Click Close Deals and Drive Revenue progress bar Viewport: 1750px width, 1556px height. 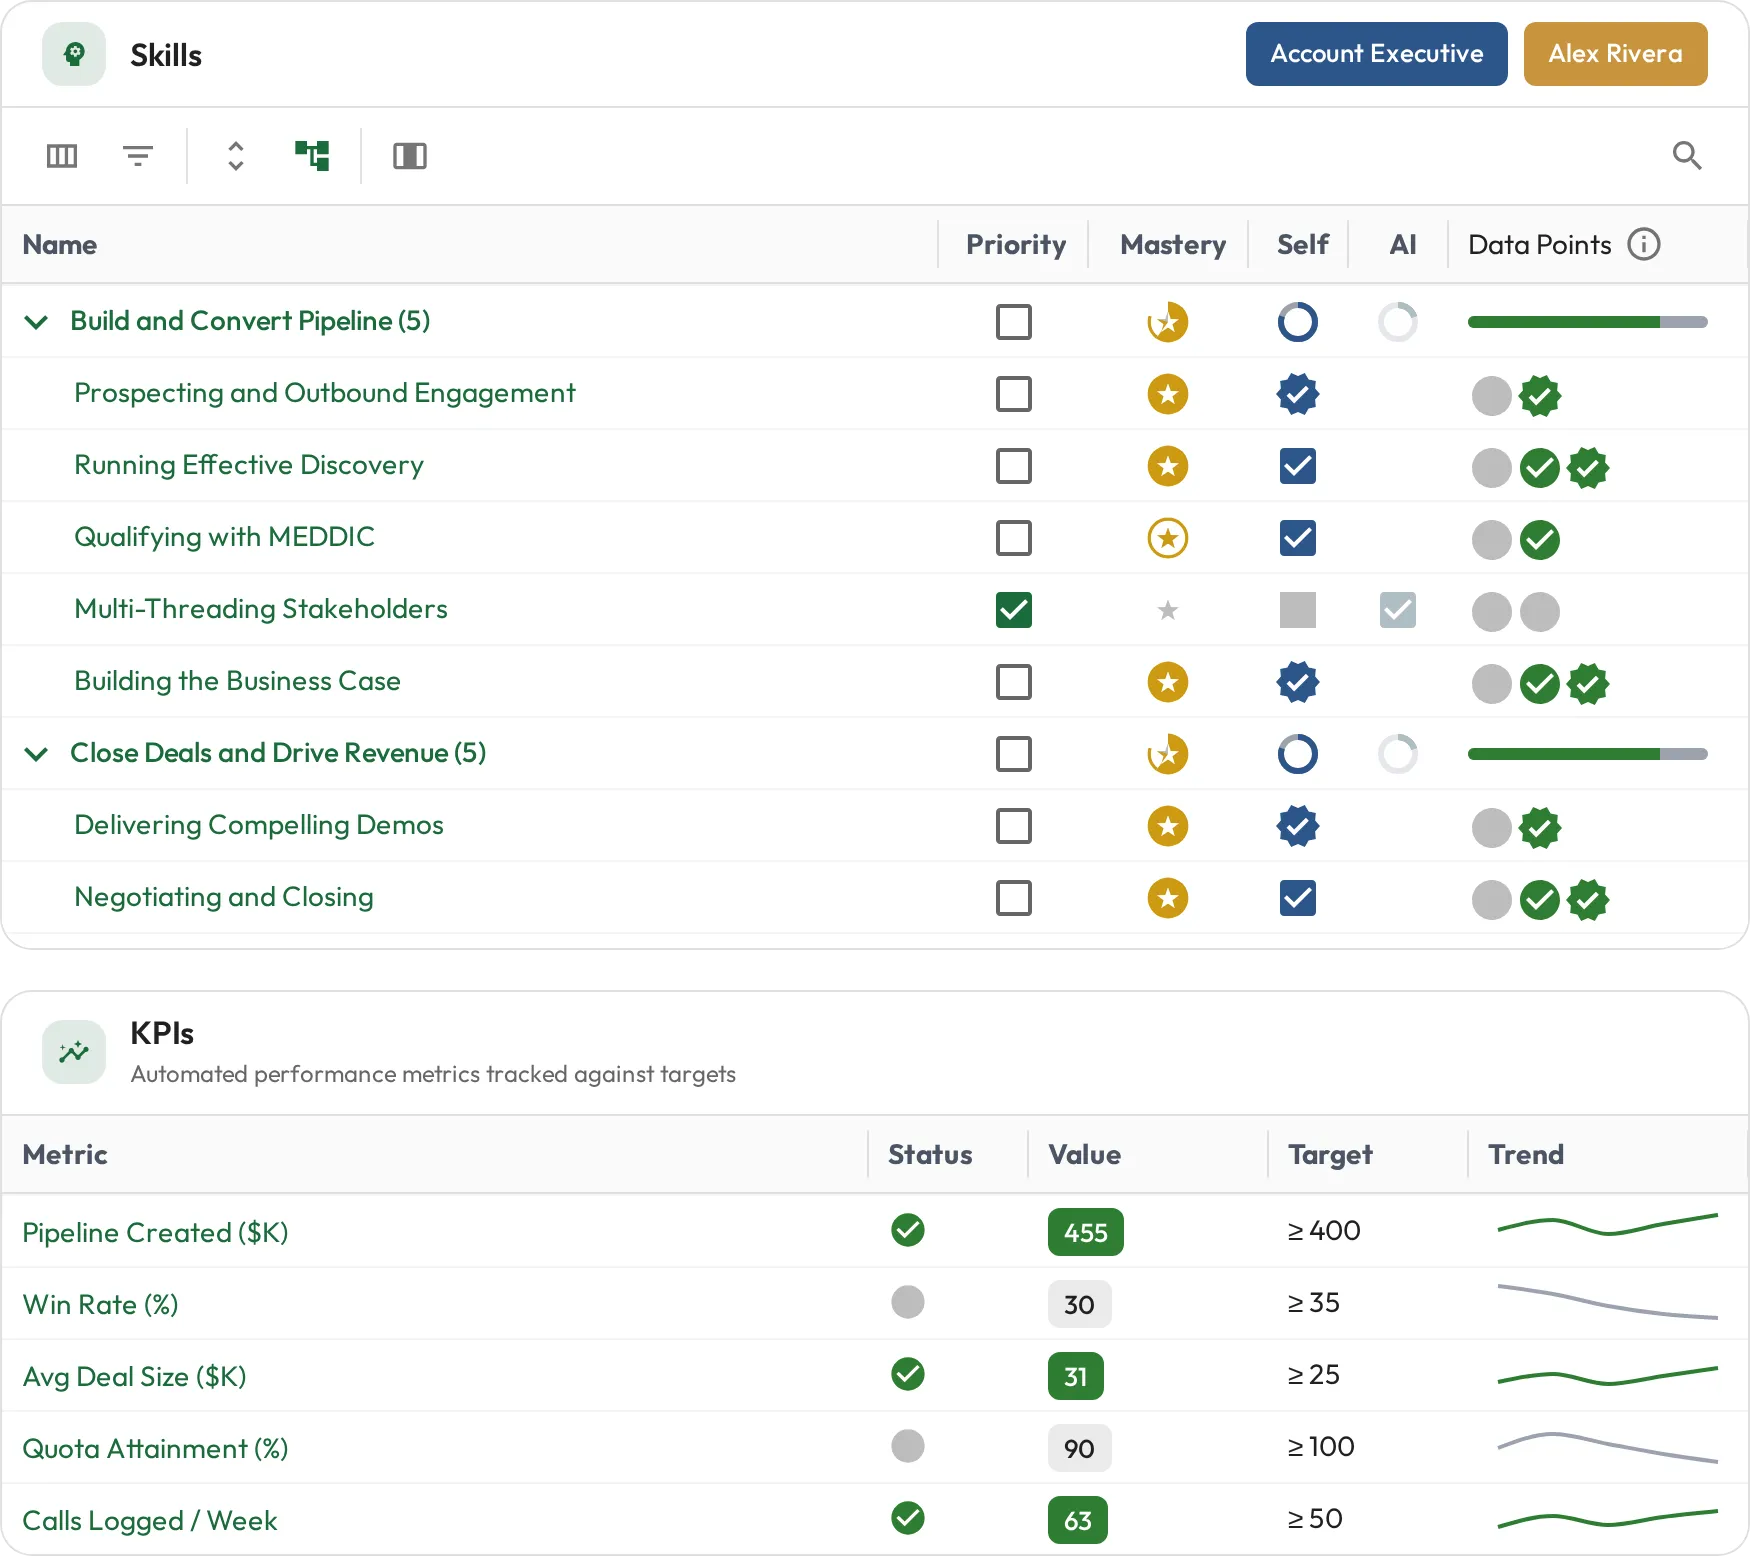[1588, 754]
